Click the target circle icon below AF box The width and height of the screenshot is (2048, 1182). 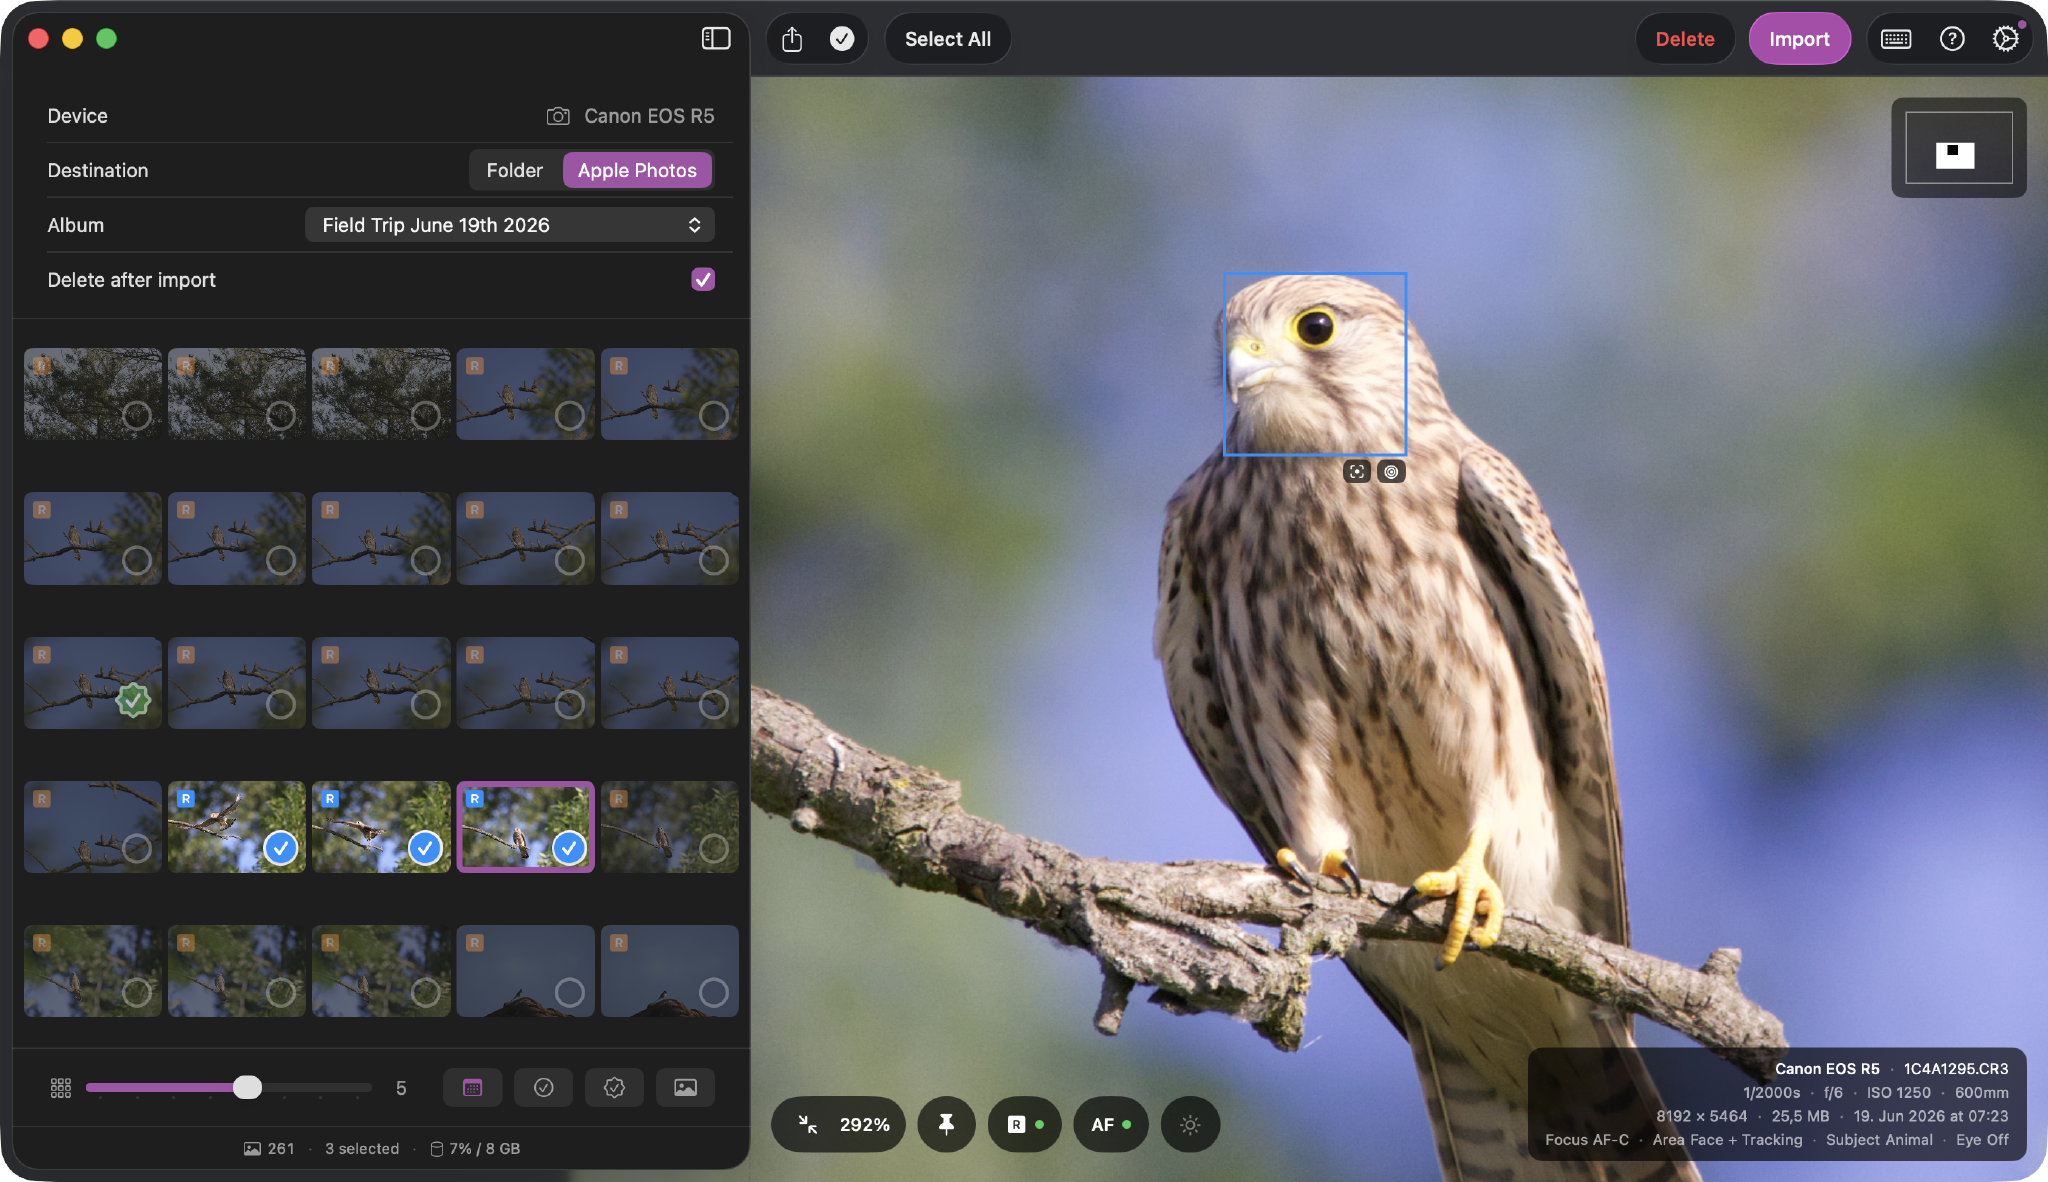click(x=1391, y=472)
